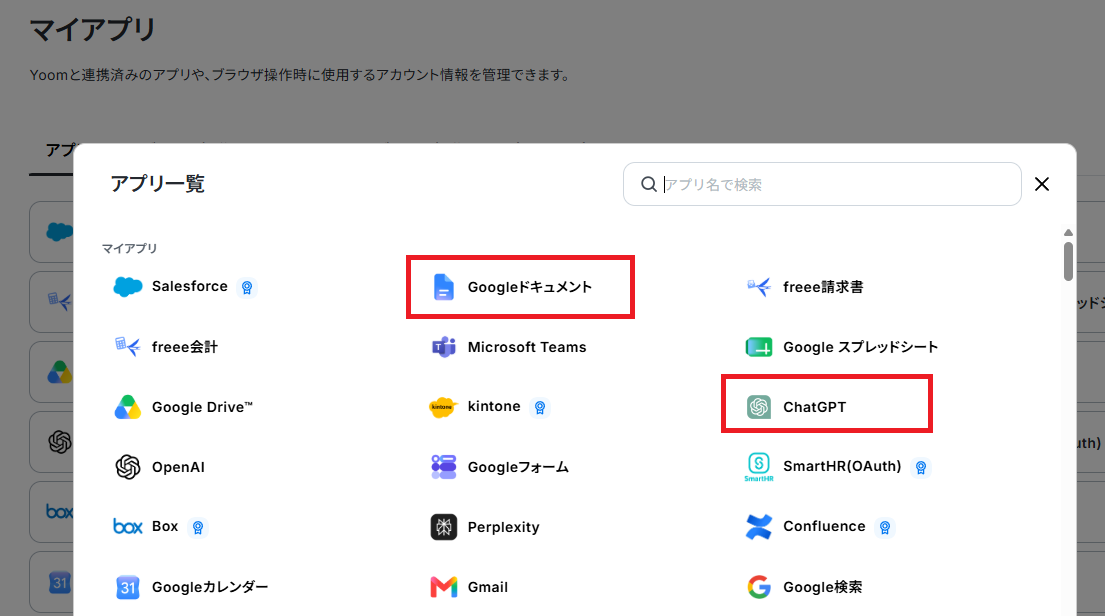Click the kintone cloud icon

[x=443, y=407]
